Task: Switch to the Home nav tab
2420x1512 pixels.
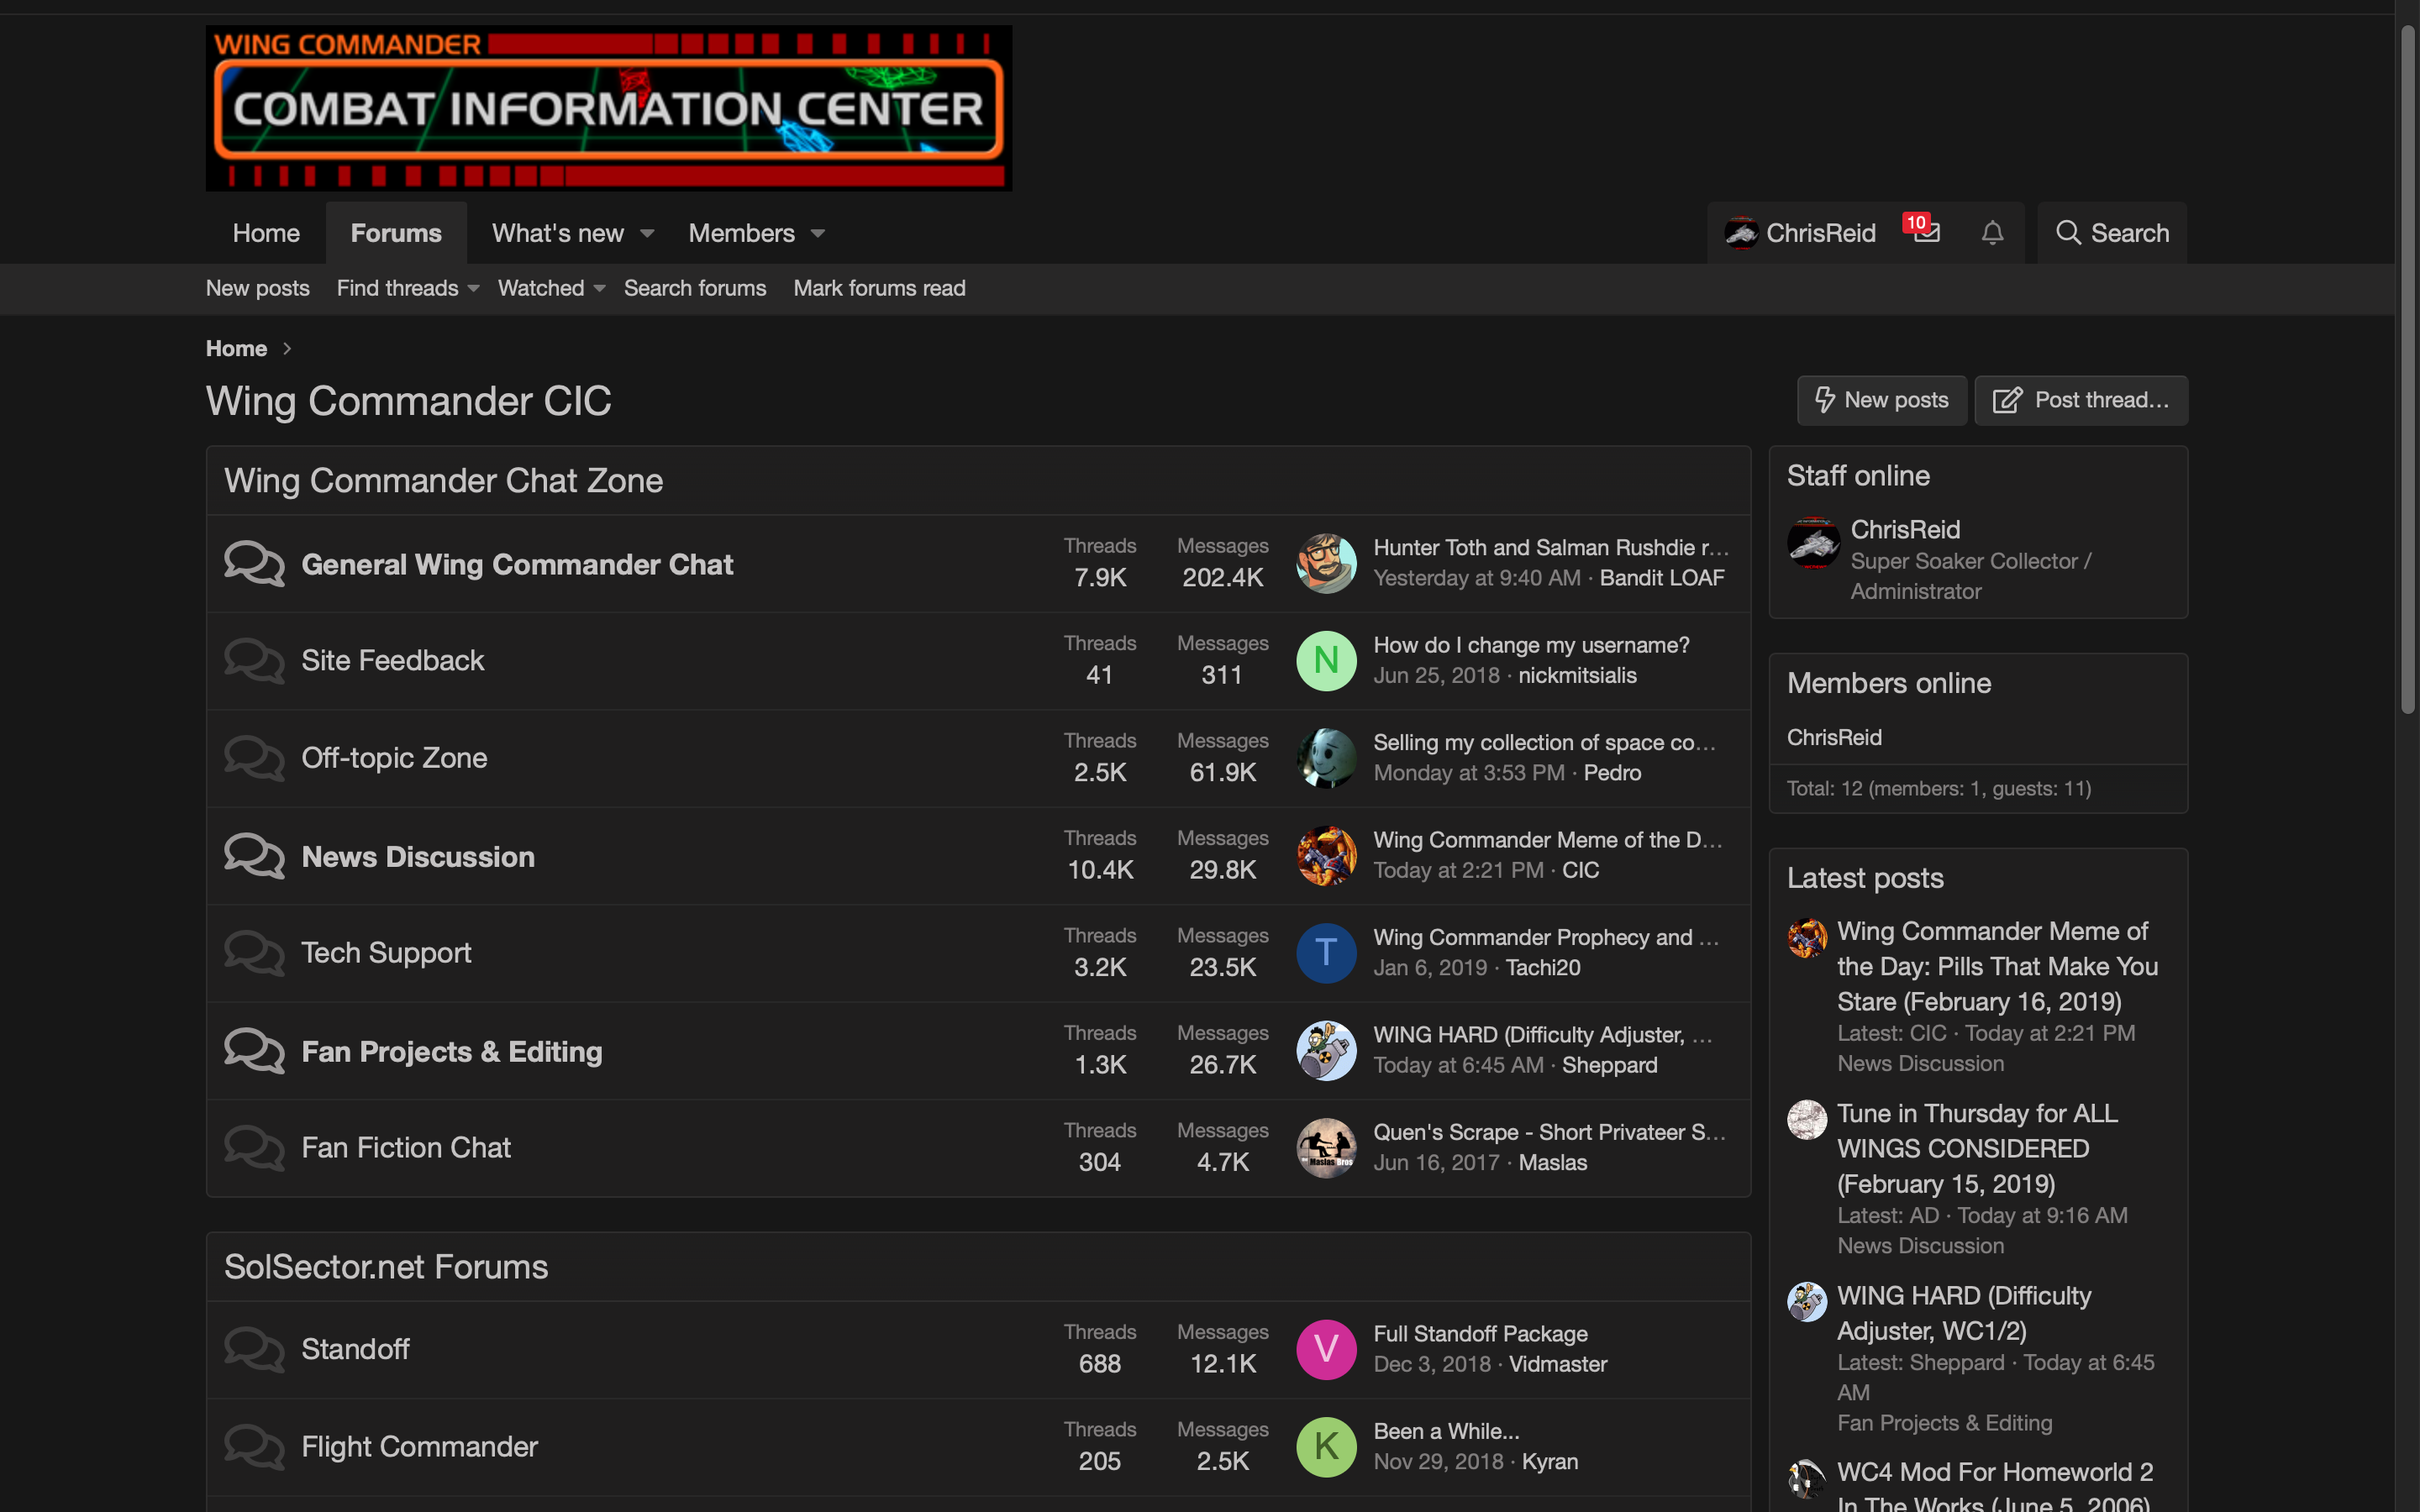Action: pyautogui.click(x=266, y=233)
